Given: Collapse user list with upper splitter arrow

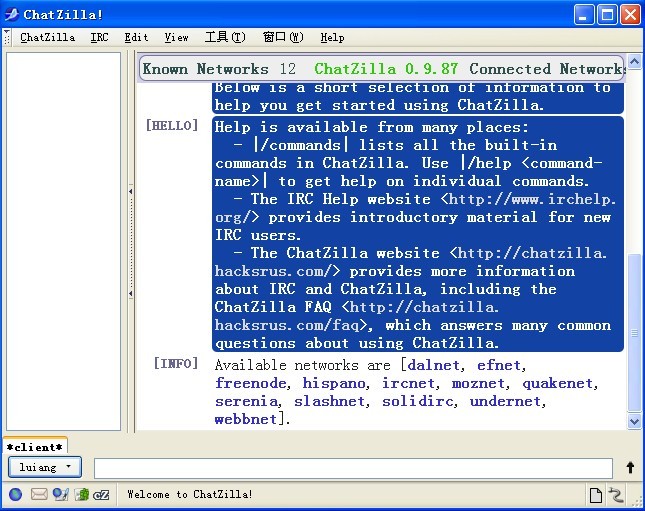Looking at the screenshot, I should pos(131,191).
